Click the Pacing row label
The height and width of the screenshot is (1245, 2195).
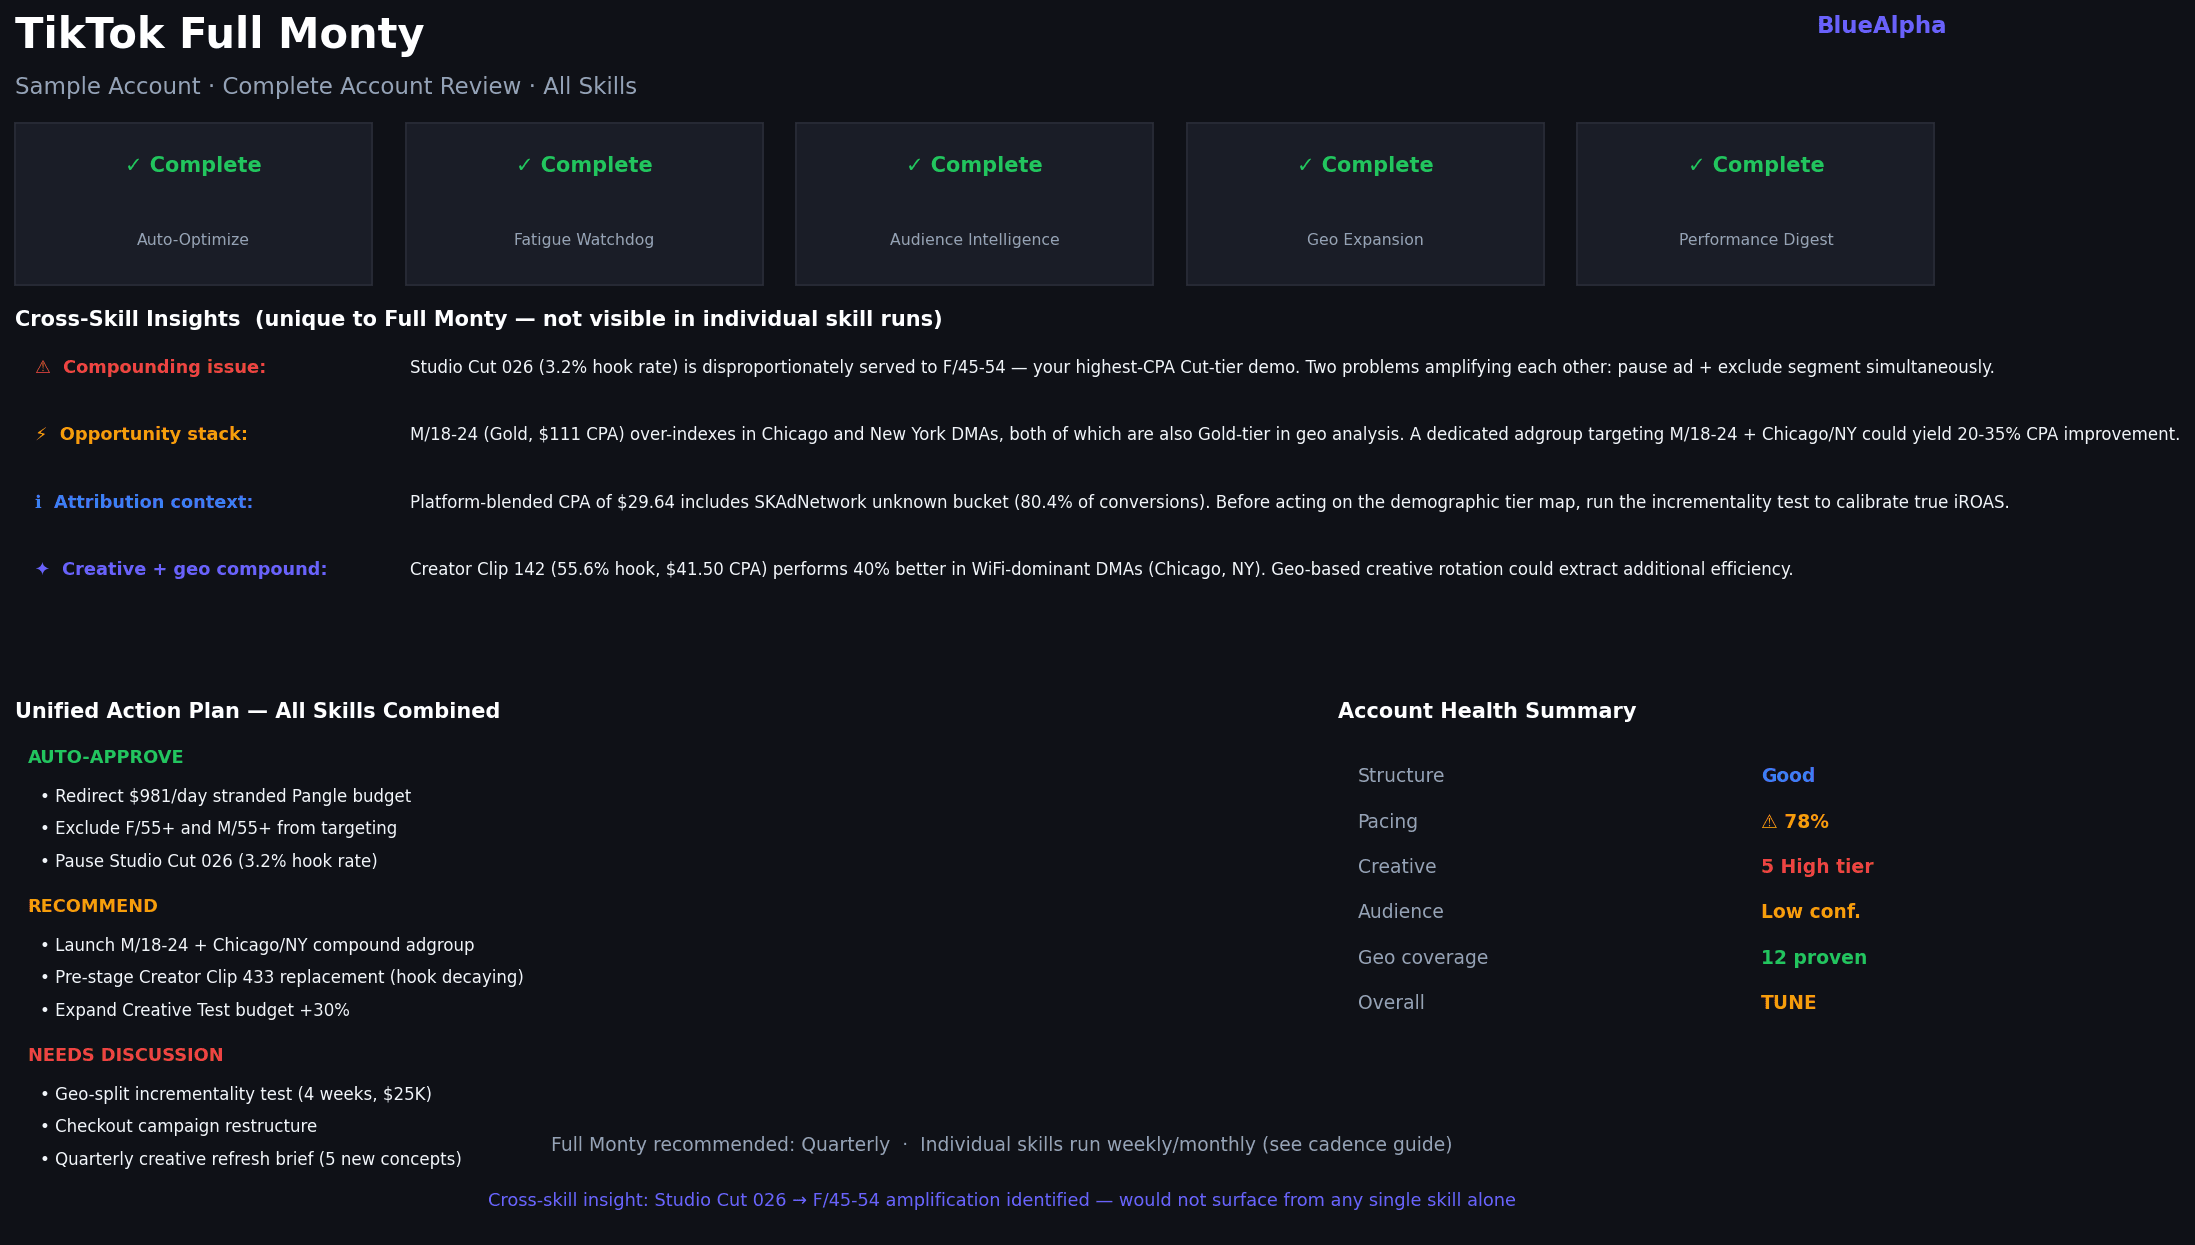pyautogui.click(x=1388, y=822)
